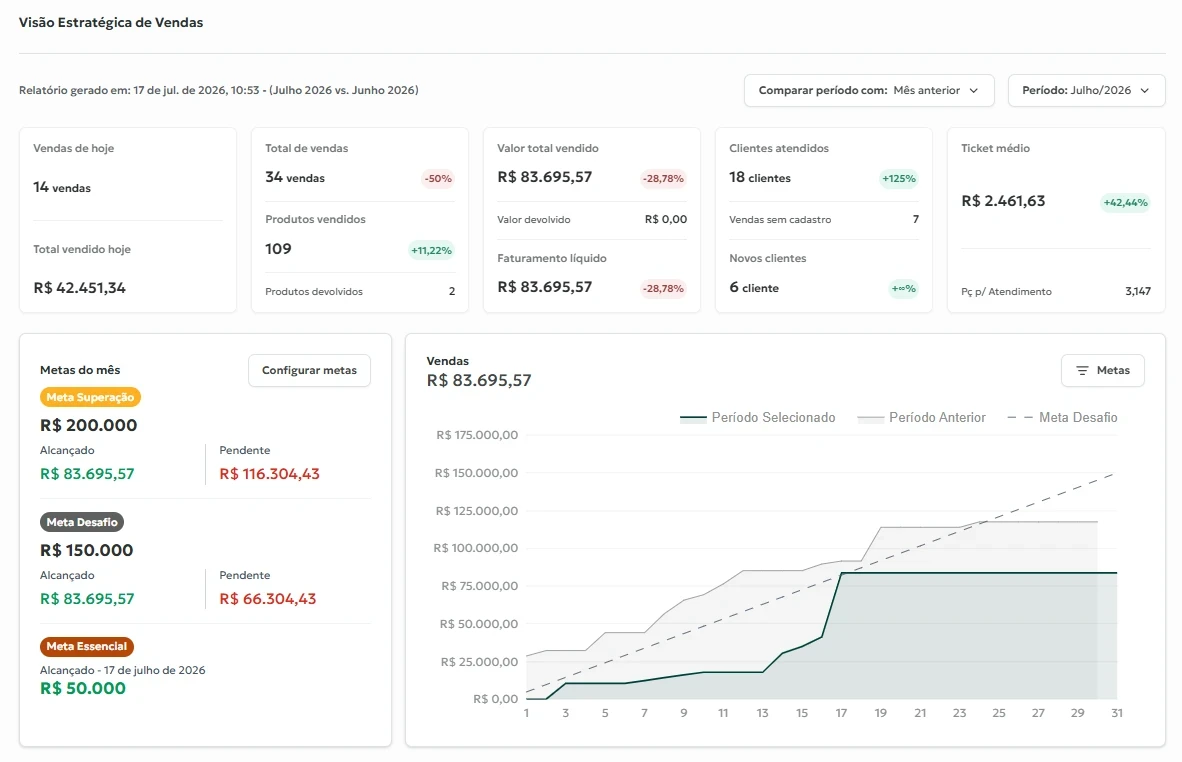
Task: Click the R$ 175.000,00 y-axis label
Action: point(477,435)
